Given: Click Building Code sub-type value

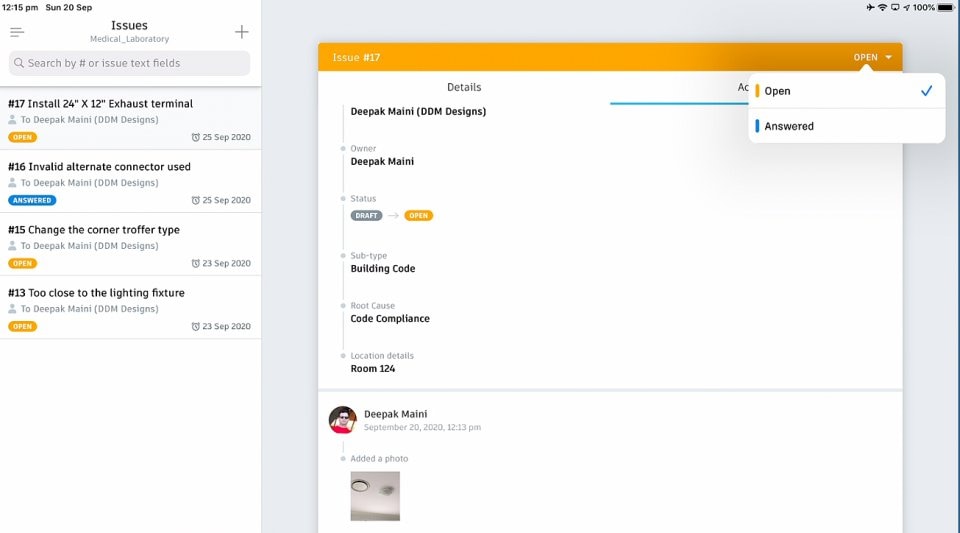Looking at the screenshot, I should 383,269.
